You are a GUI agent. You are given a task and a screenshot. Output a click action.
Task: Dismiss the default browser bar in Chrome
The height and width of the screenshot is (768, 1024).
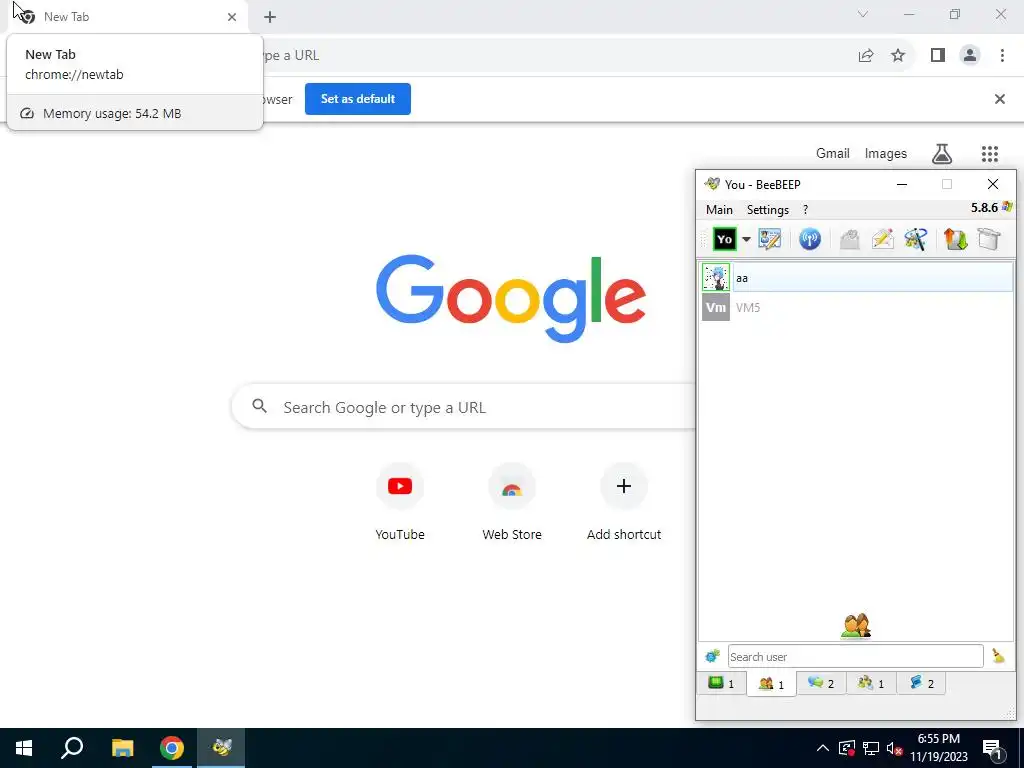999,99
